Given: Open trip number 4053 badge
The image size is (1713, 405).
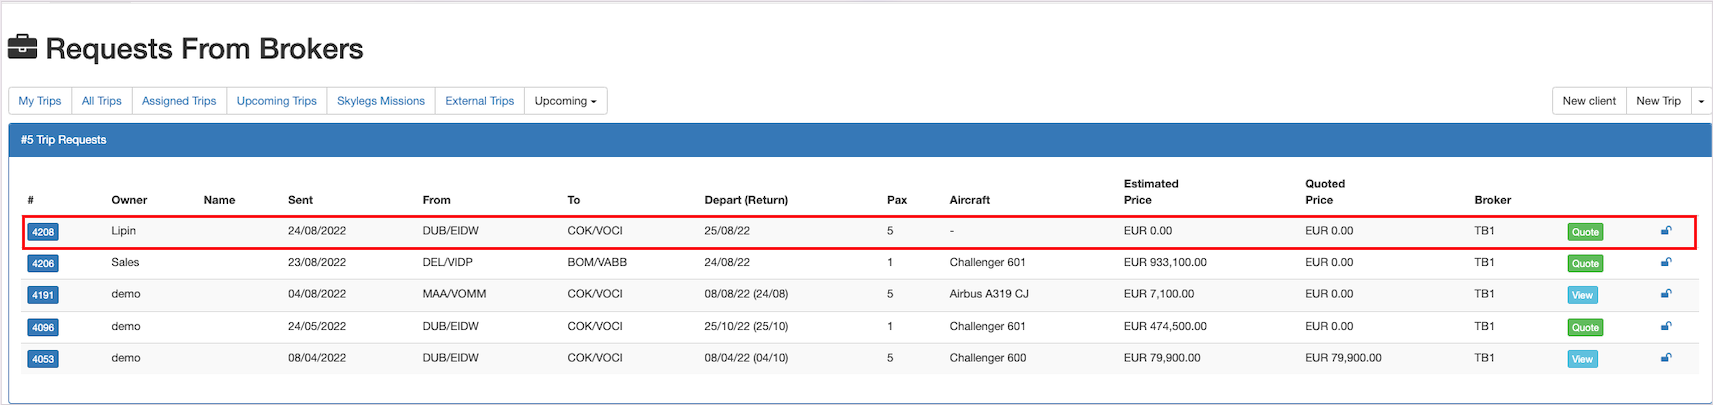Looking at the screenshot, I should pyautogui.click(x=43, y=359).
